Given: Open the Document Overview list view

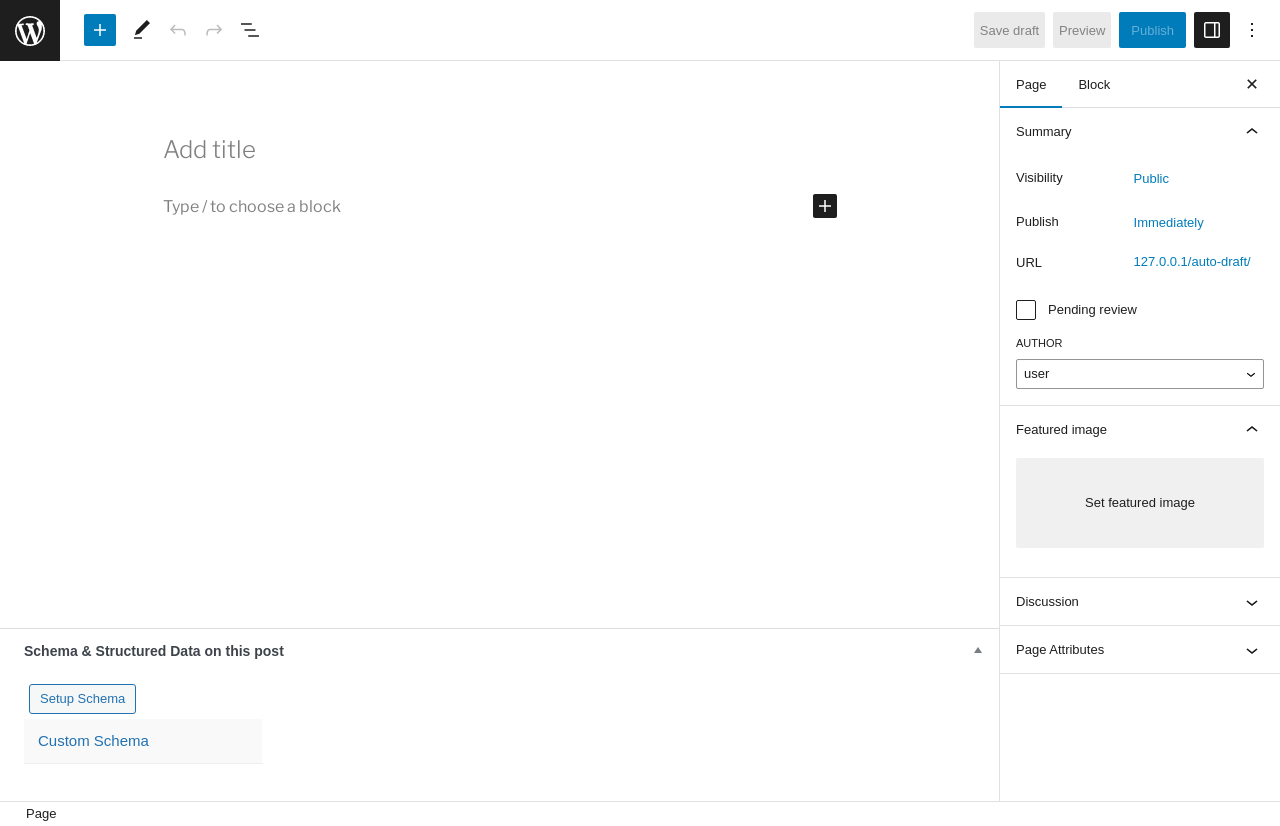Looking at the screenshot, I should click(x=250, y=30).
